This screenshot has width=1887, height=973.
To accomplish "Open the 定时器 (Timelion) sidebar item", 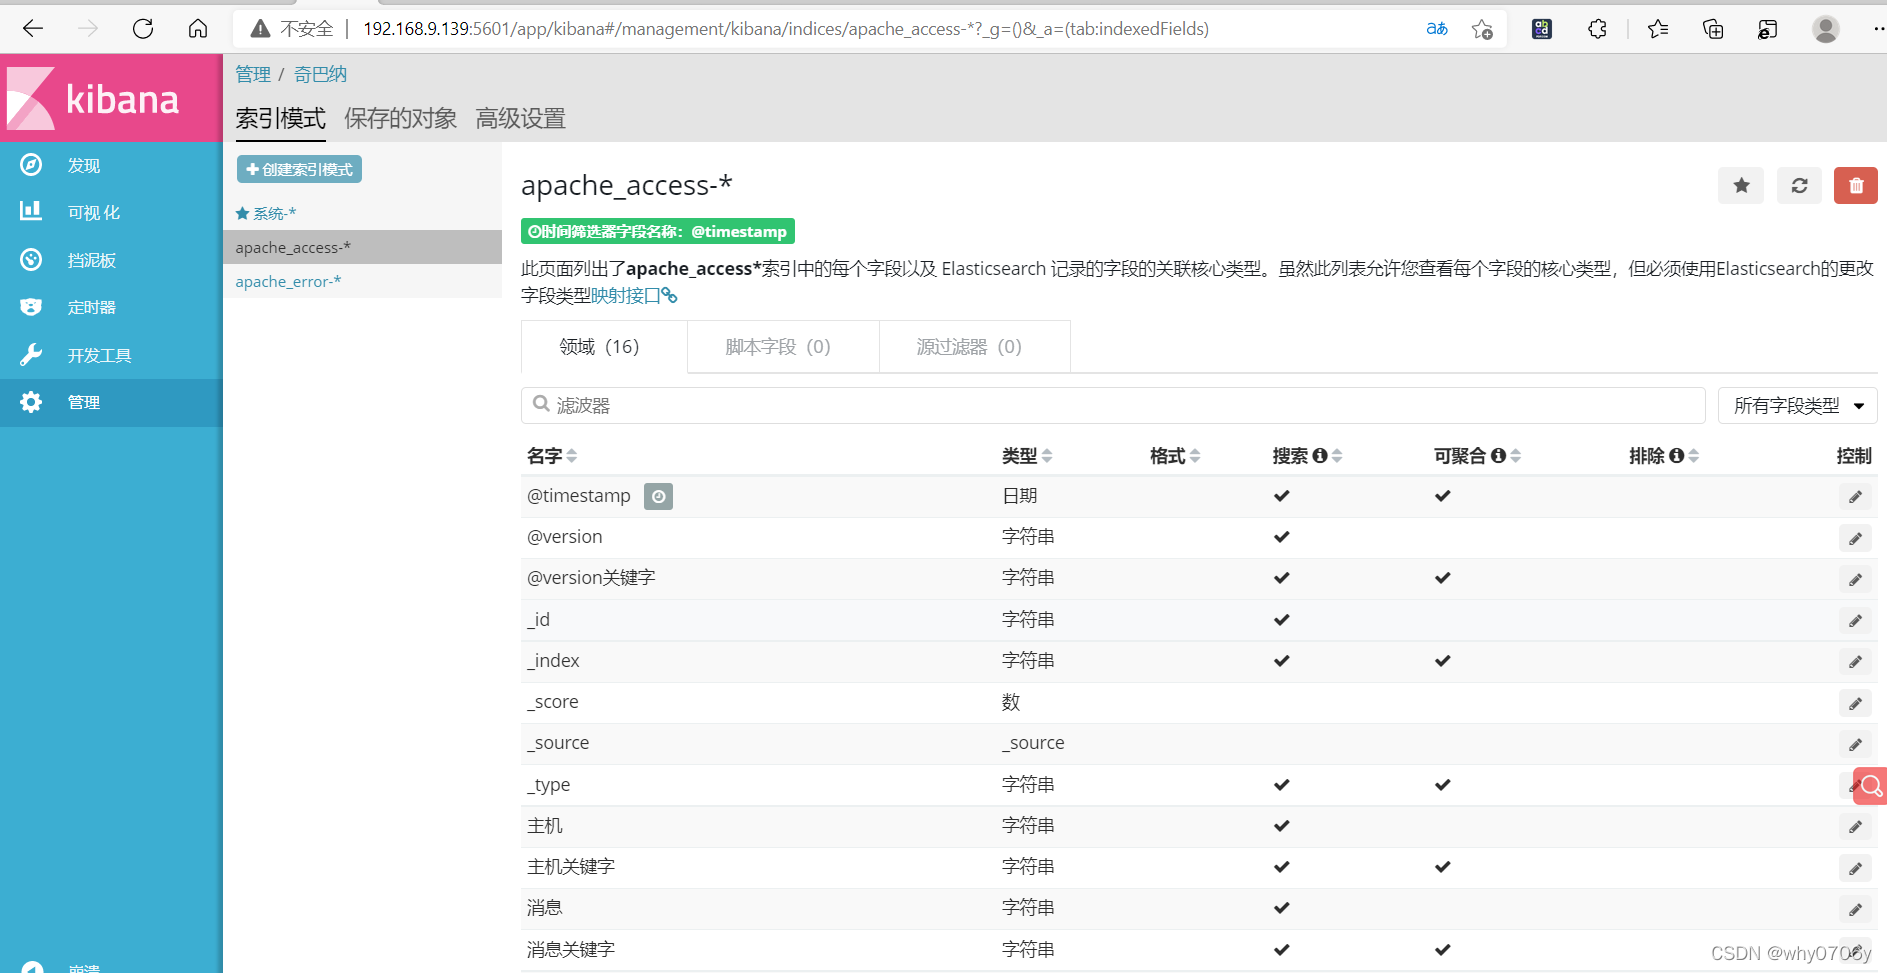I will [111, 307].
